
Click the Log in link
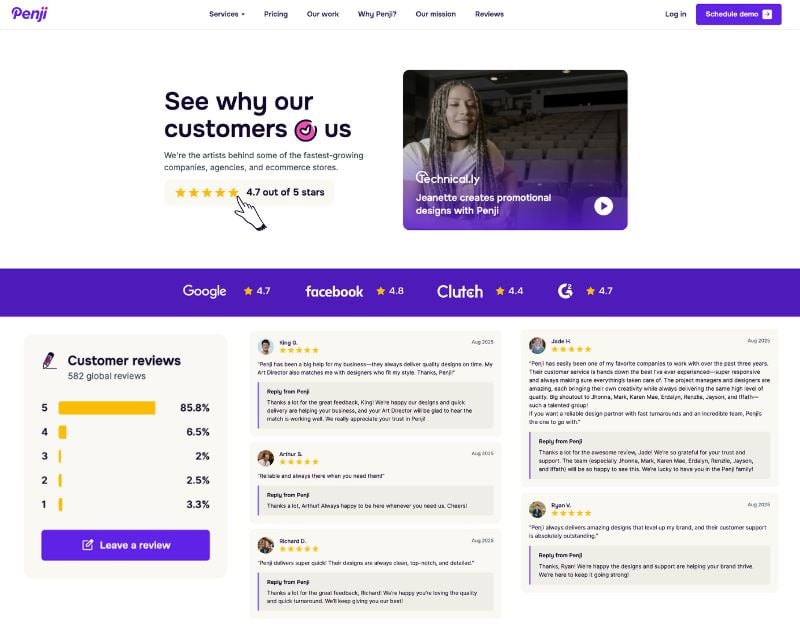pyautogui.click(x=674, y=14)
